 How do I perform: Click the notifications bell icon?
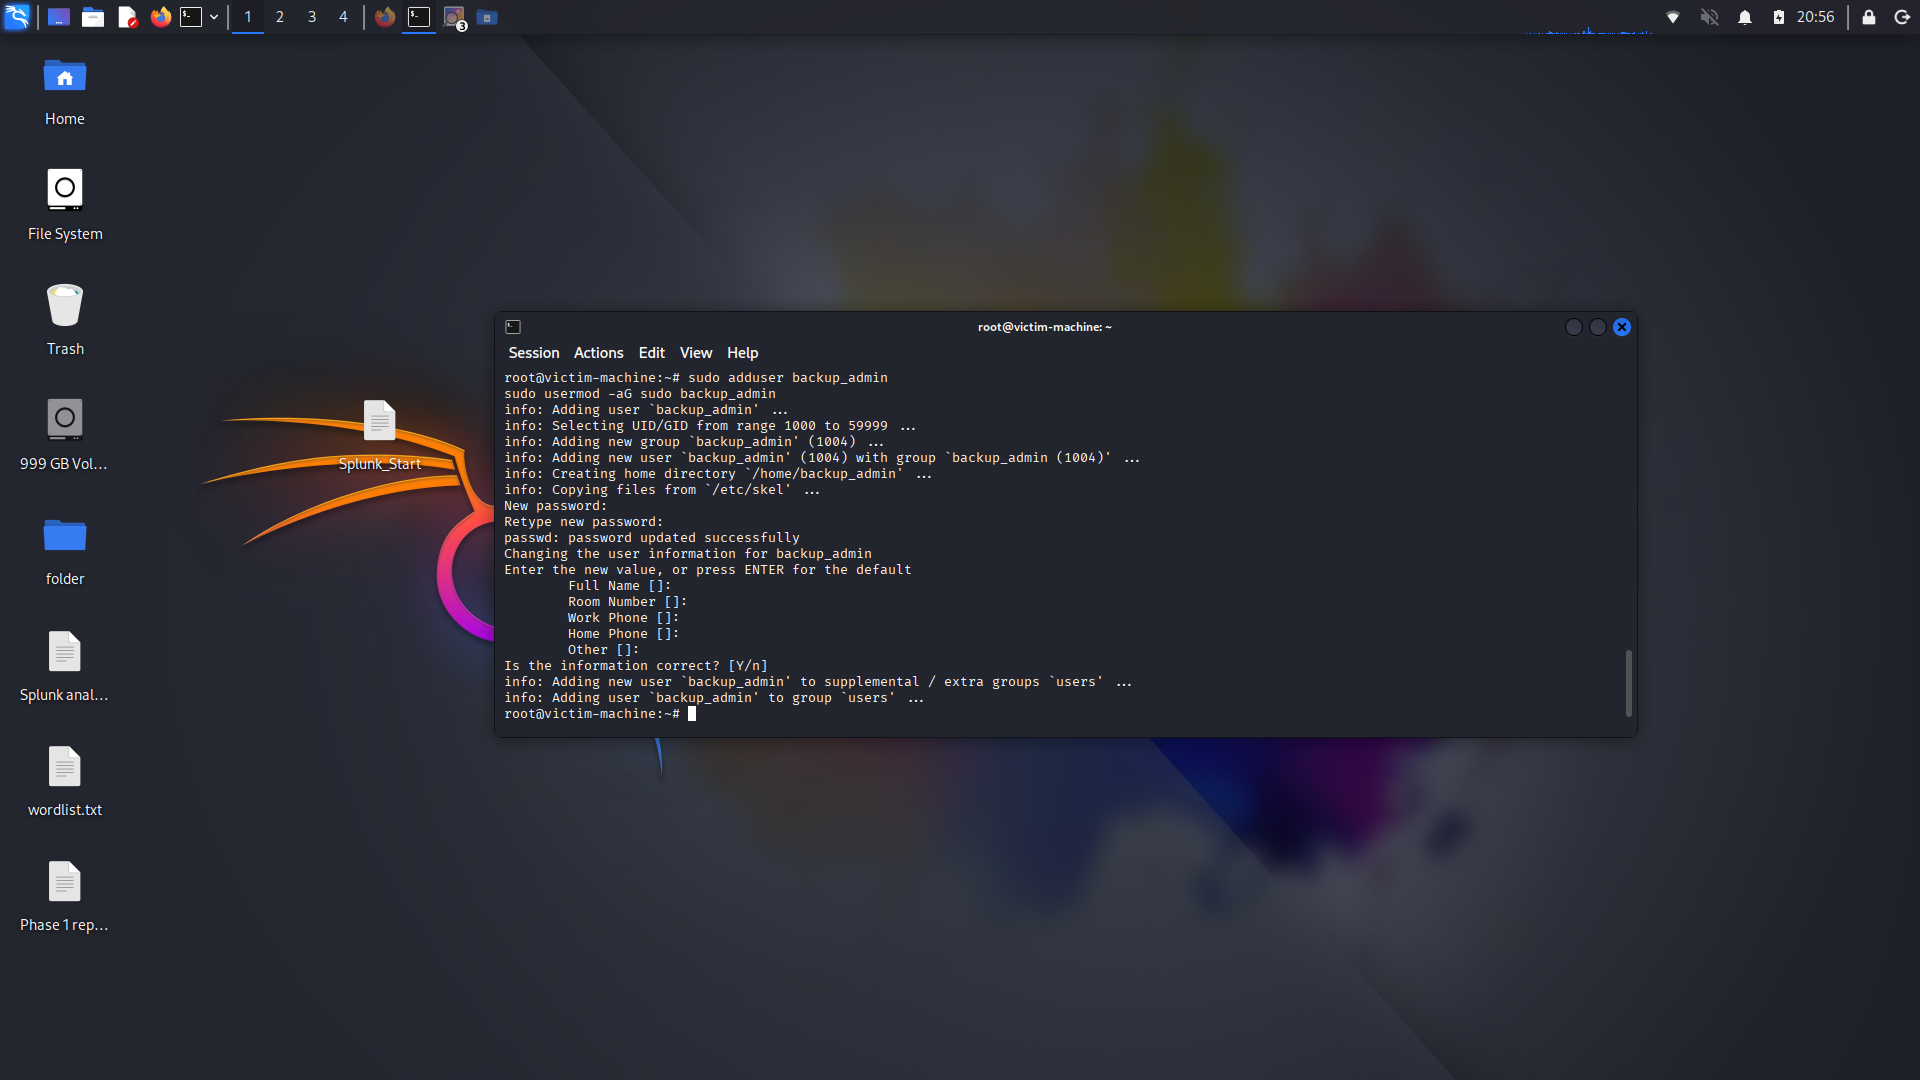click(1744, 17)
